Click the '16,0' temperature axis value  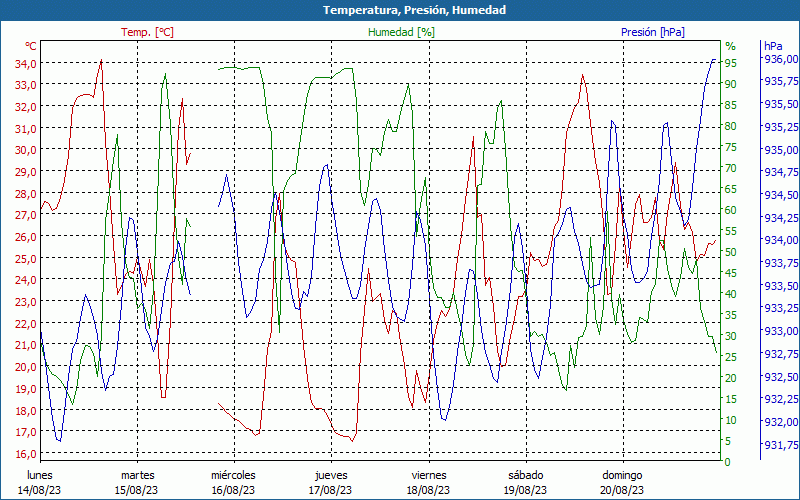pyautogui.click(x=26, y=454)
